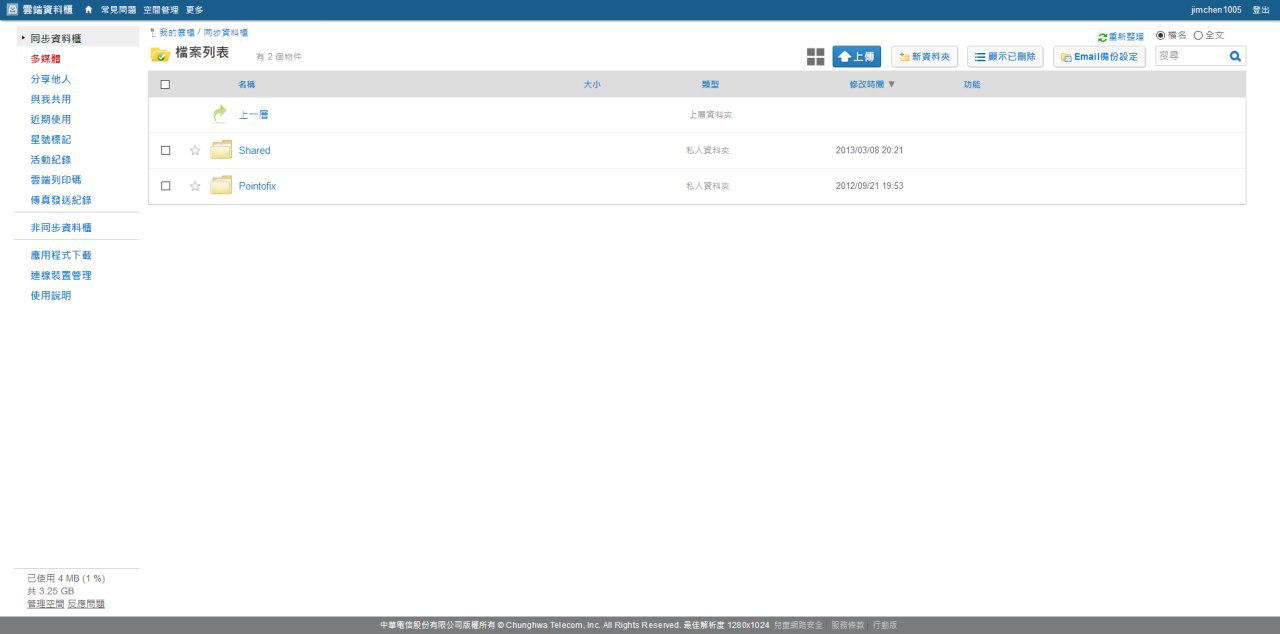Click the home icon in top bar
This screenshot has height=634, width=1280.
(x=88, y=10)
